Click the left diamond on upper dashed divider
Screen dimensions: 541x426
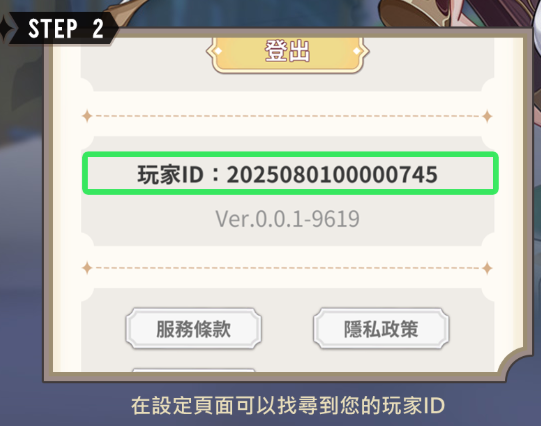[x=87, y=116]
